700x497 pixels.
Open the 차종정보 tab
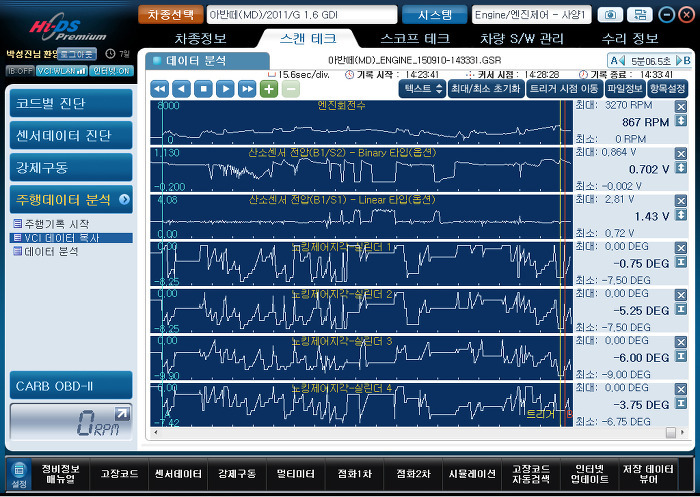[x=200, y=39]
